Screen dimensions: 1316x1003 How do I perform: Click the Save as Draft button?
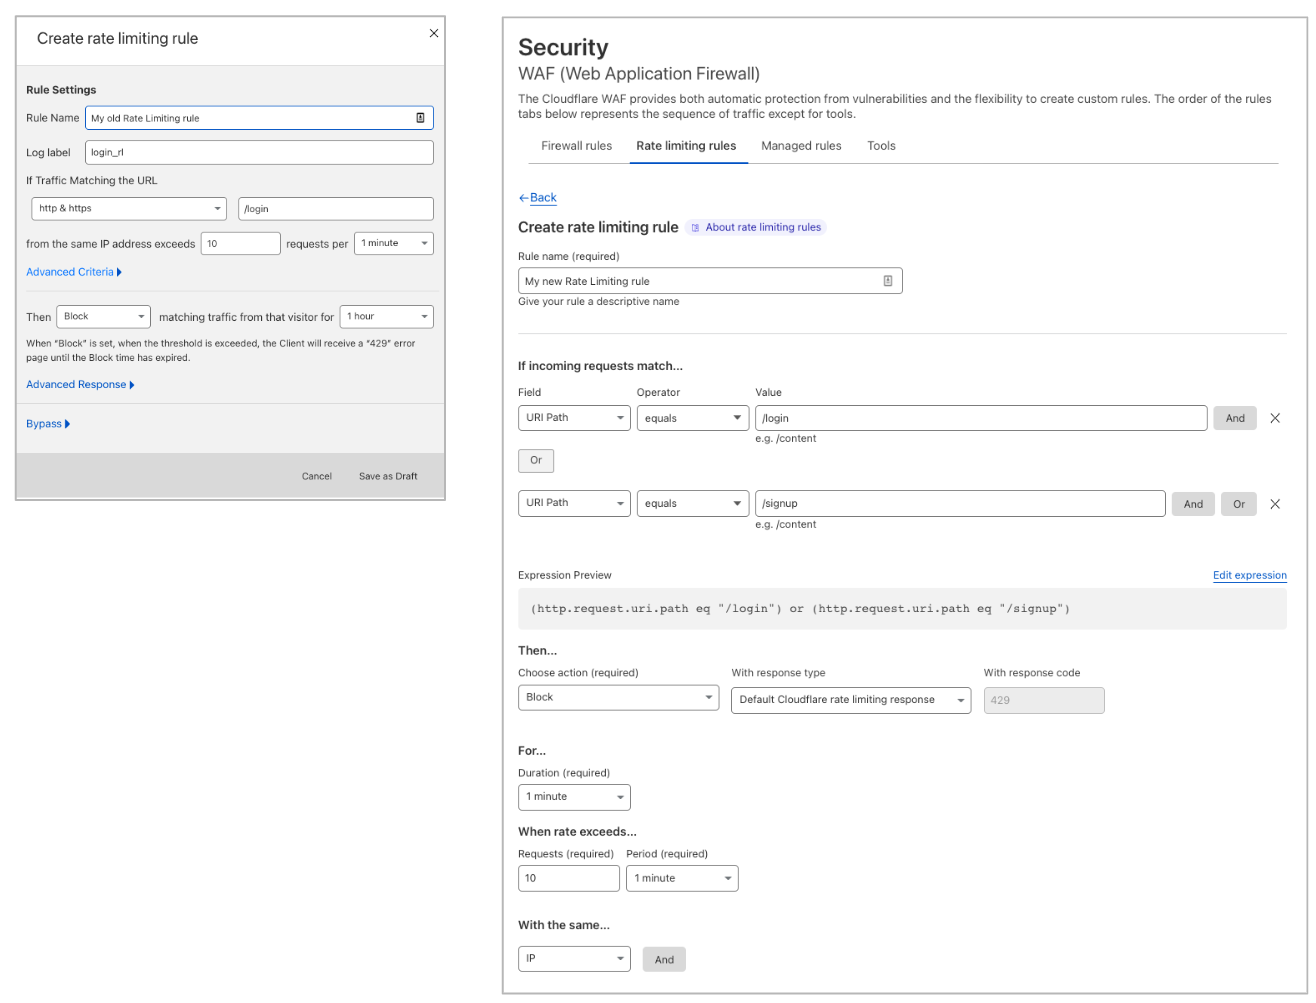(x=388, y=477)
